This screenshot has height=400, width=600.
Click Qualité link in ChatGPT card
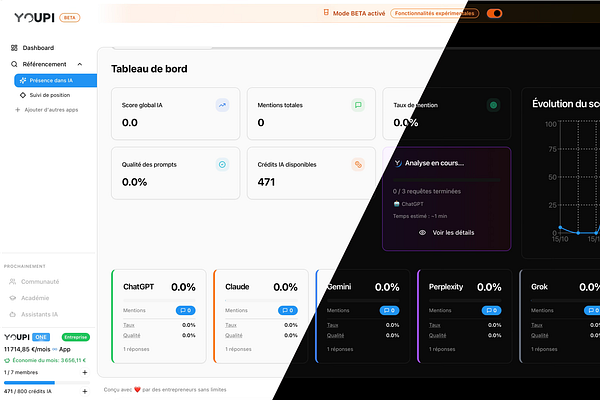pos(132,335)
